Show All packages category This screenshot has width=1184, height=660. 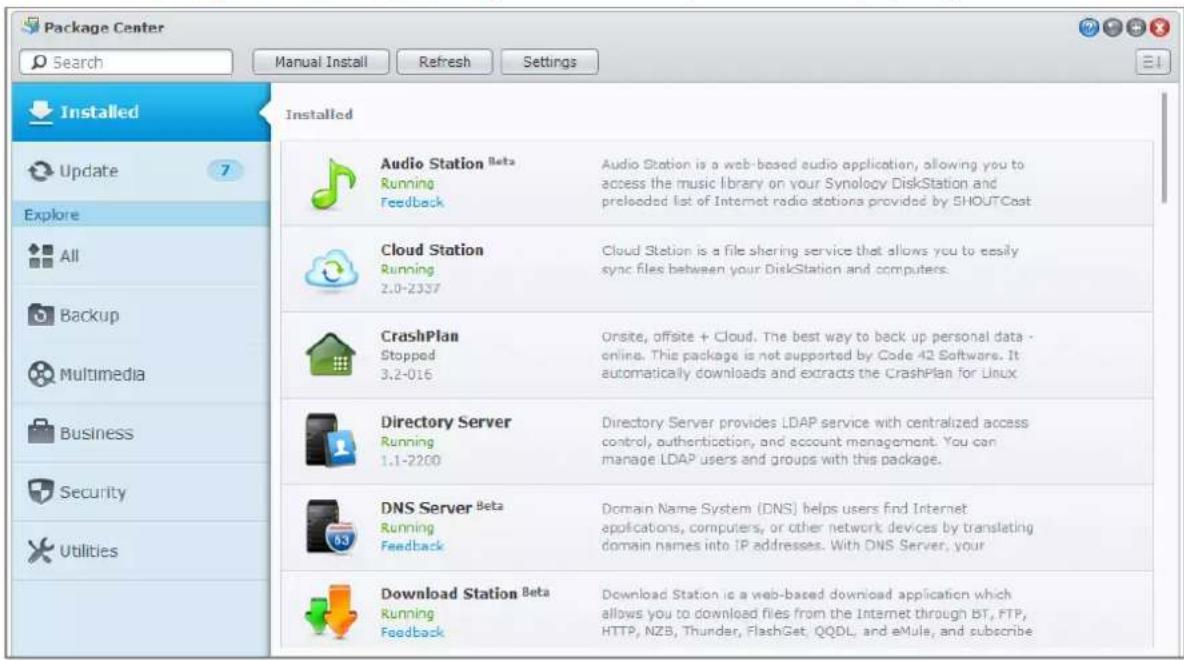click(140, 256)
